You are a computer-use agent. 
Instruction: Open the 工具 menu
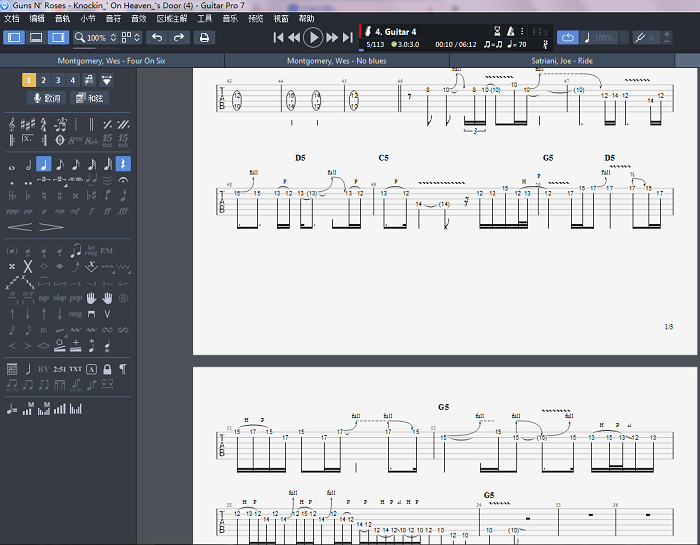pyautogui.click(x=204, y=18)
